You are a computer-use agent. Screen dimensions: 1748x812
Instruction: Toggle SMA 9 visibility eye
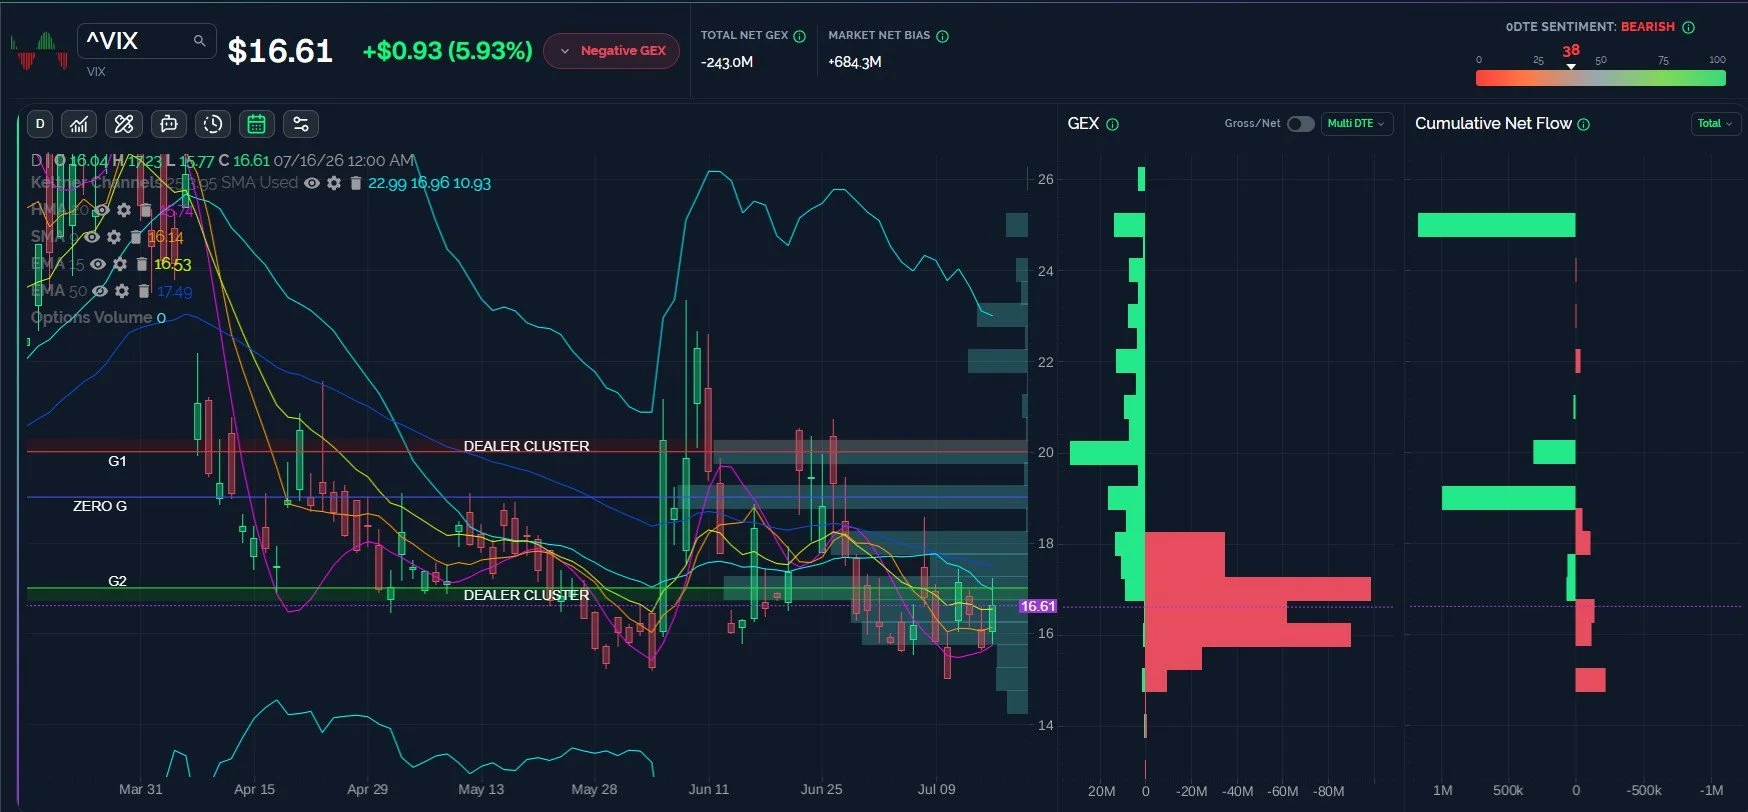pos(92,237)
